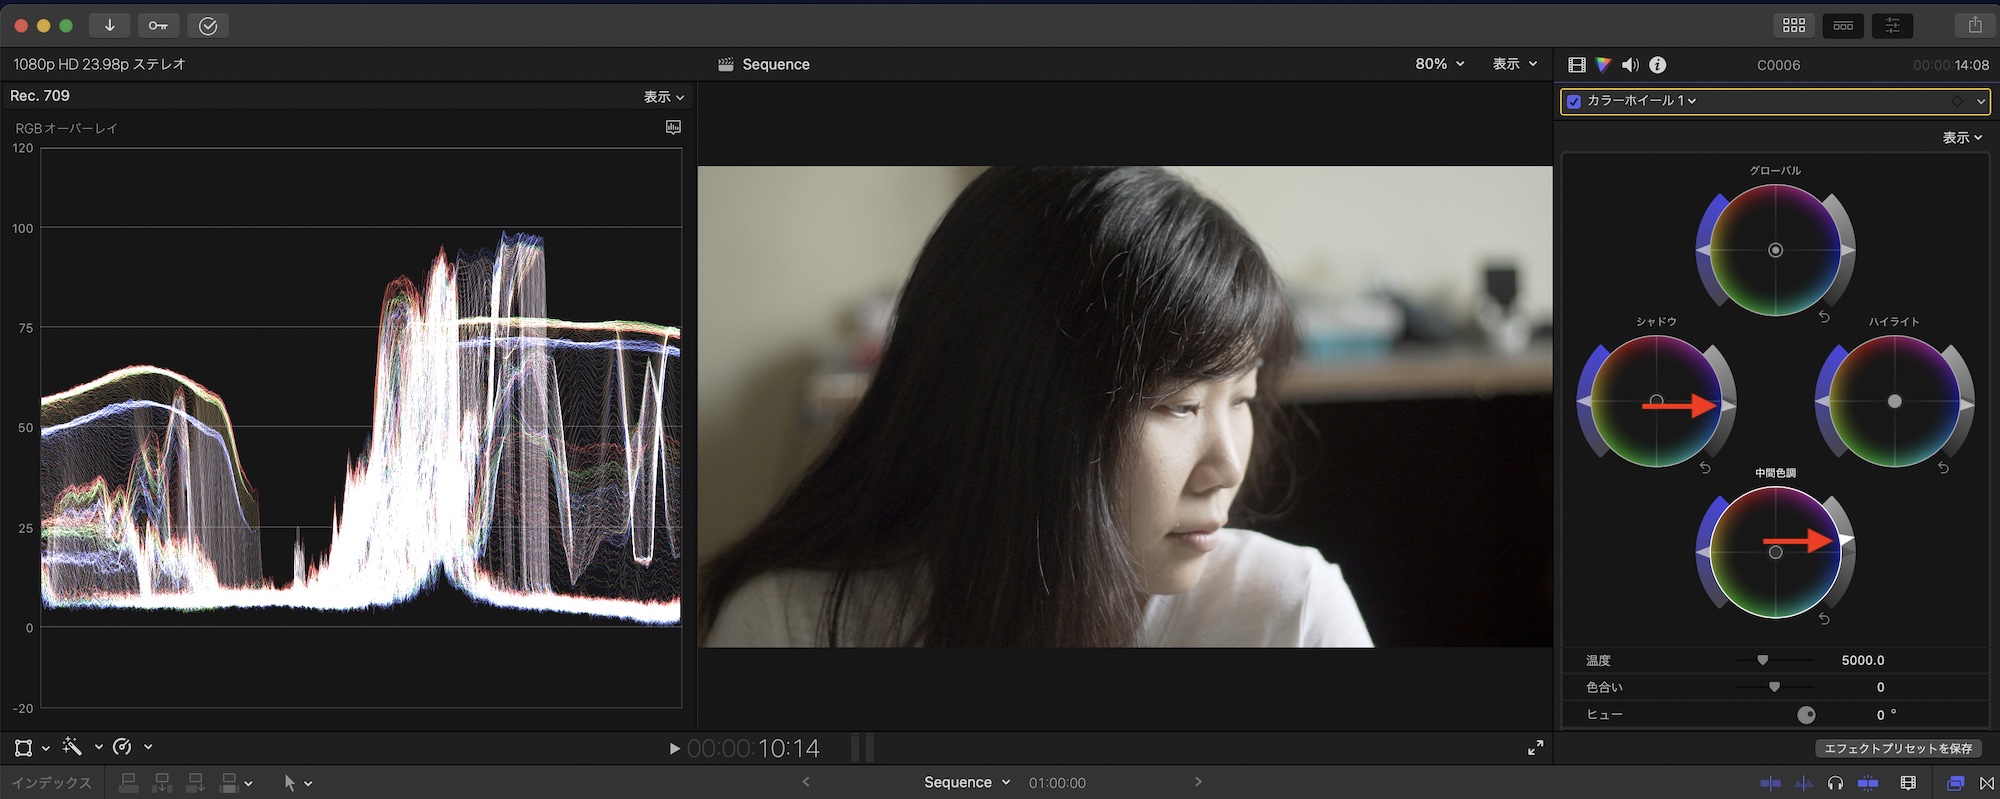Switch to the color inspector tab

pyautogui.click(x=1603, y=65)
